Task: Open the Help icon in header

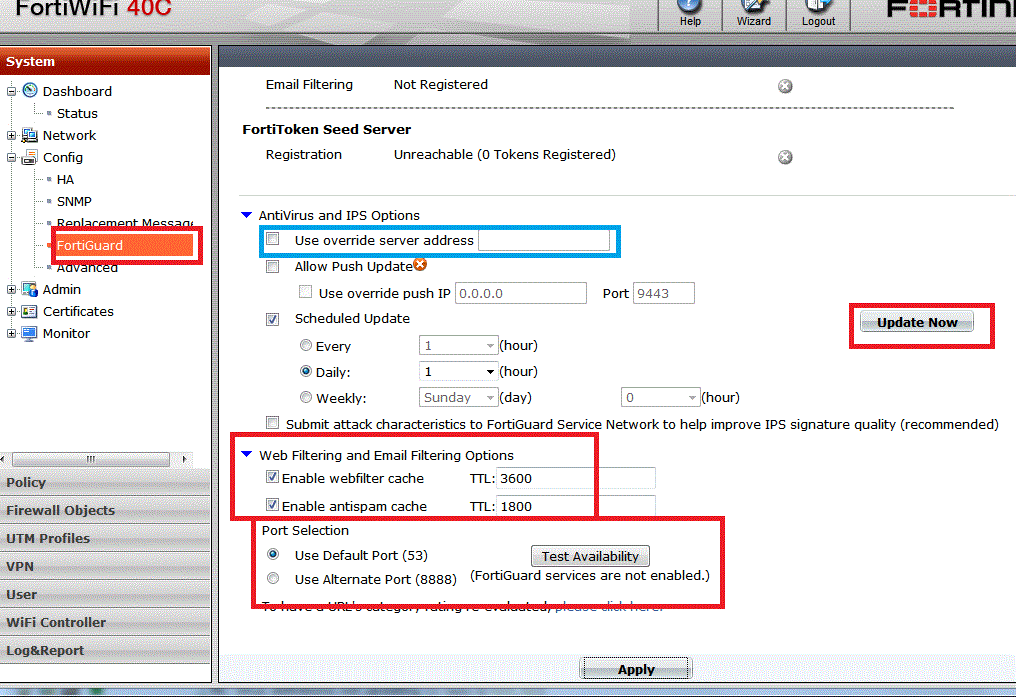Action: (689, 6)
